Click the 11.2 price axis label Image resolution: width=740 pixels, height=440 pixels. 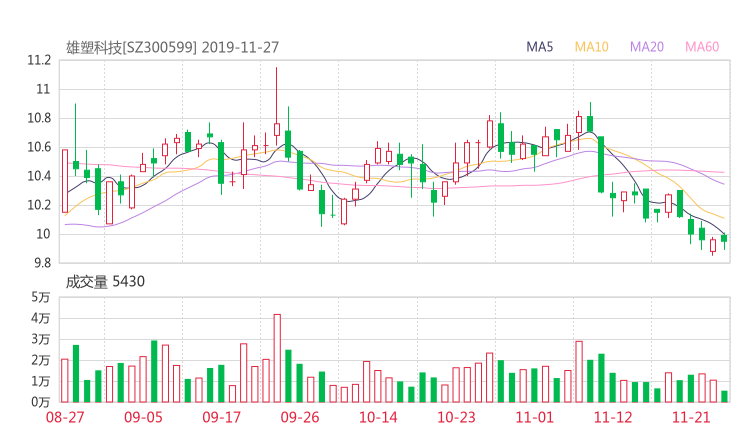tap(38, 60)
